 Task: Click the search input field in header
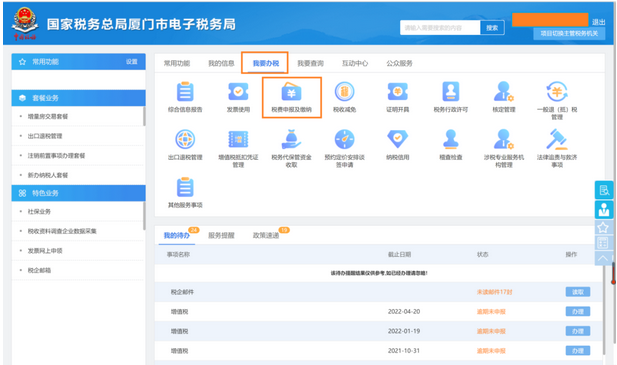click(x=440, y=28)
